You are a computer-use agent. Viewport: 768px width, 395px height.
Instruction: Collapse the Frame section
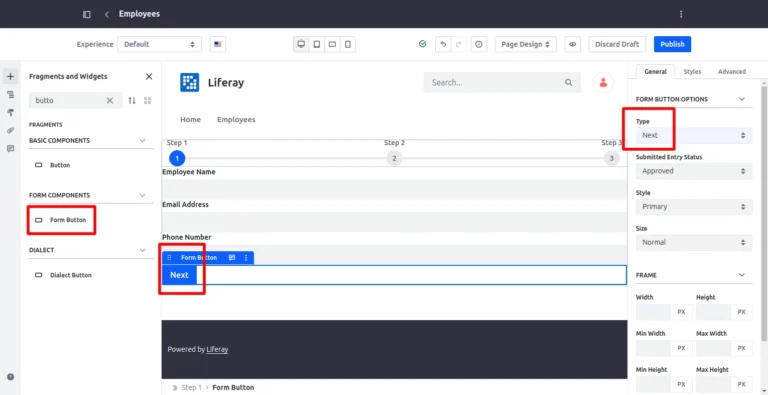[x=742, y=275]
